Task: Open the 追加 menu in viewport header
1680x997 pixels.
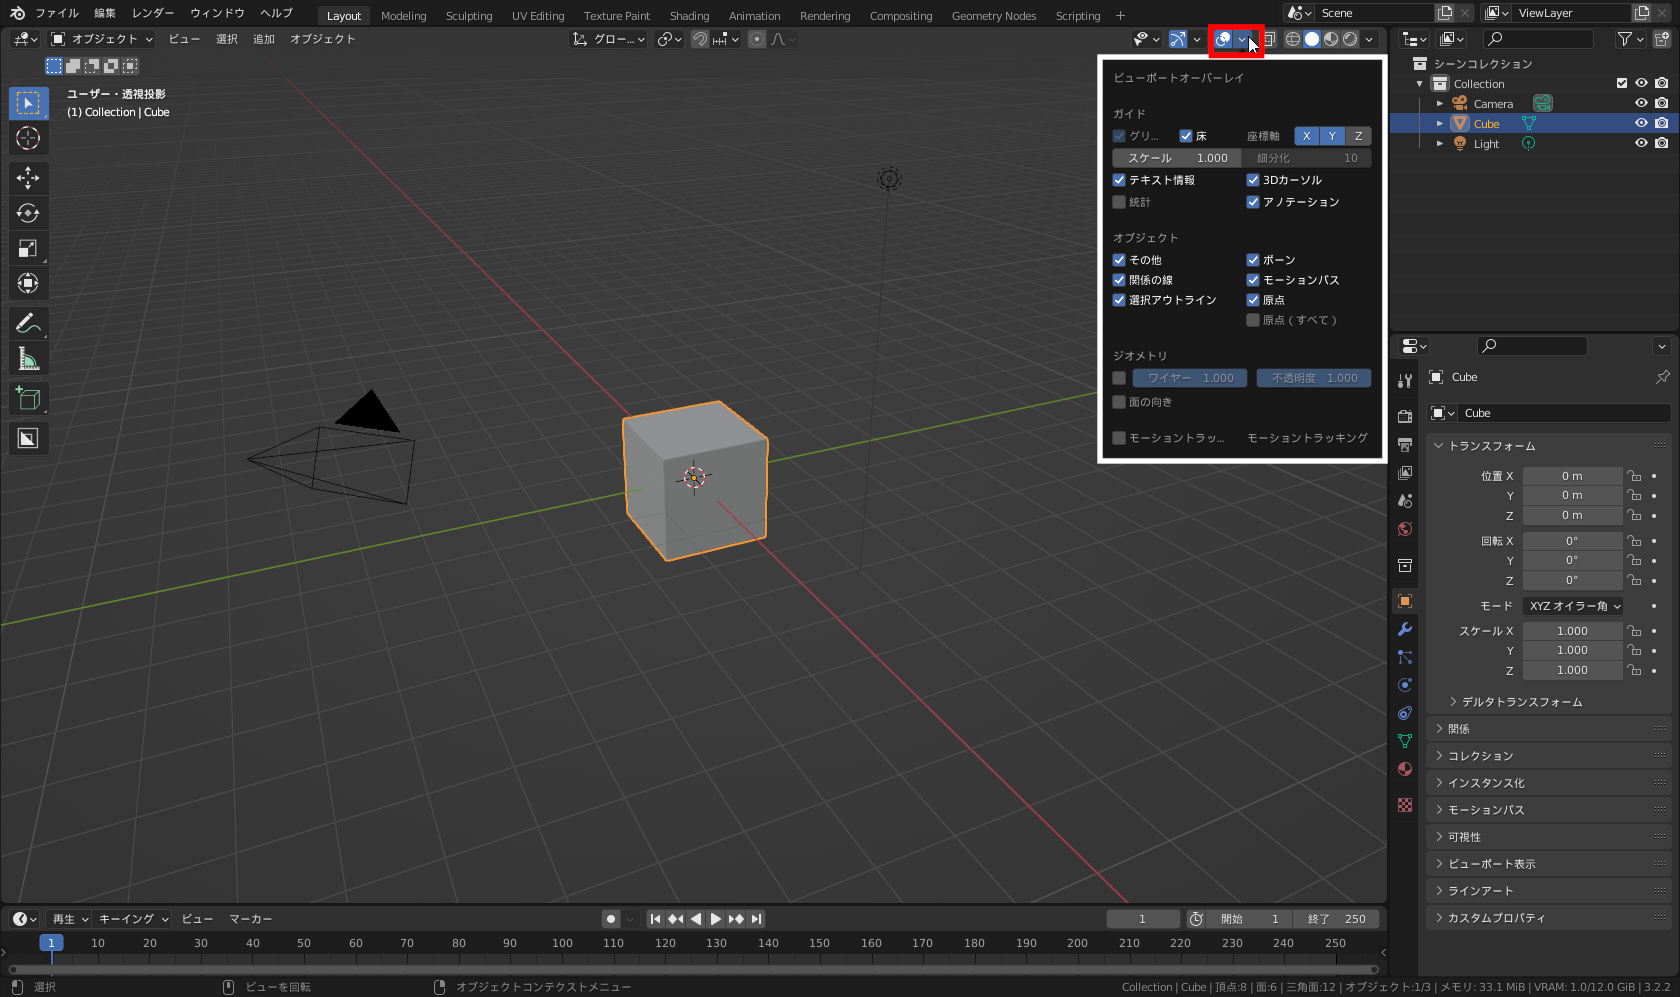Action: tap(264, 39)
